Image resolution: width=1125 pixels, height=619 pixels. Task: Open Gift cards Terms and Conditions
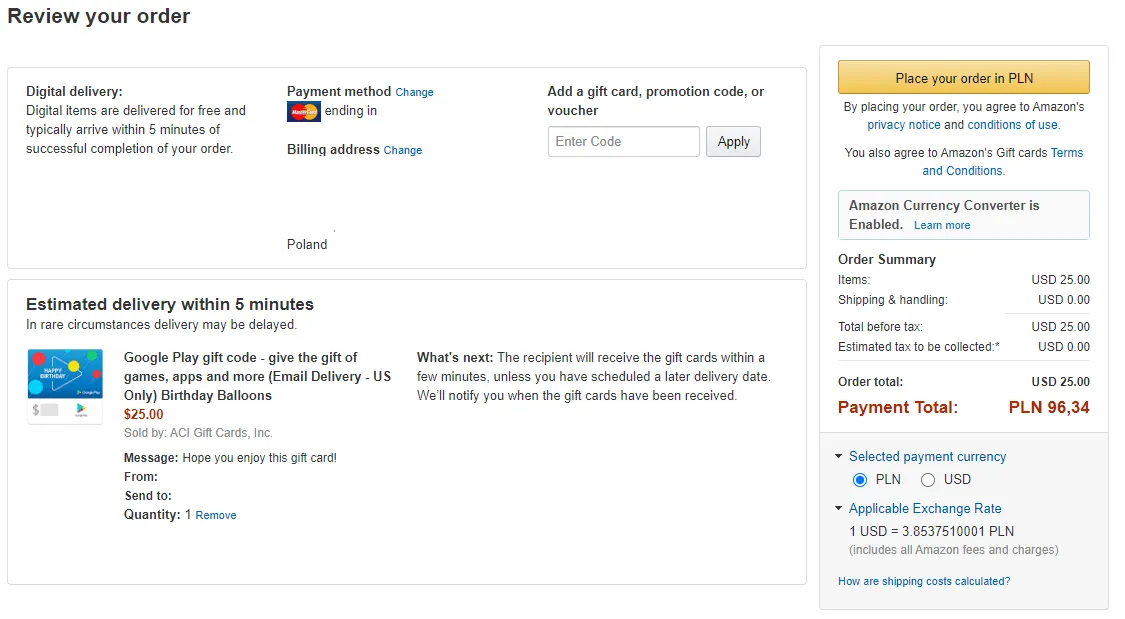coord(1003,162)
